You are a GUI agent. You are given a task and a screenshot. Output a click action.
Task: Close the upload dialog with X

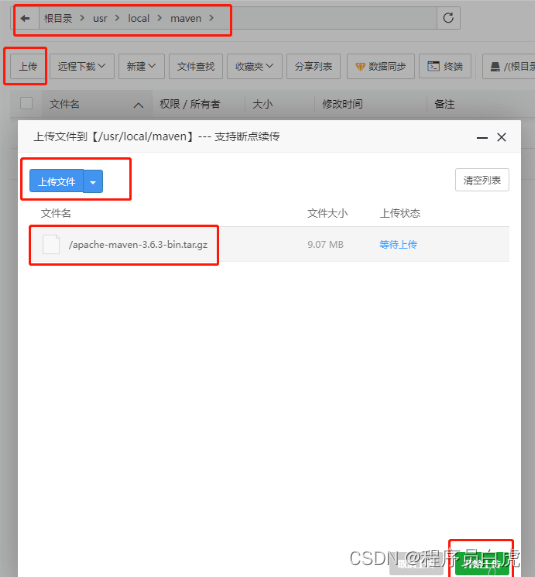[501, 137]
